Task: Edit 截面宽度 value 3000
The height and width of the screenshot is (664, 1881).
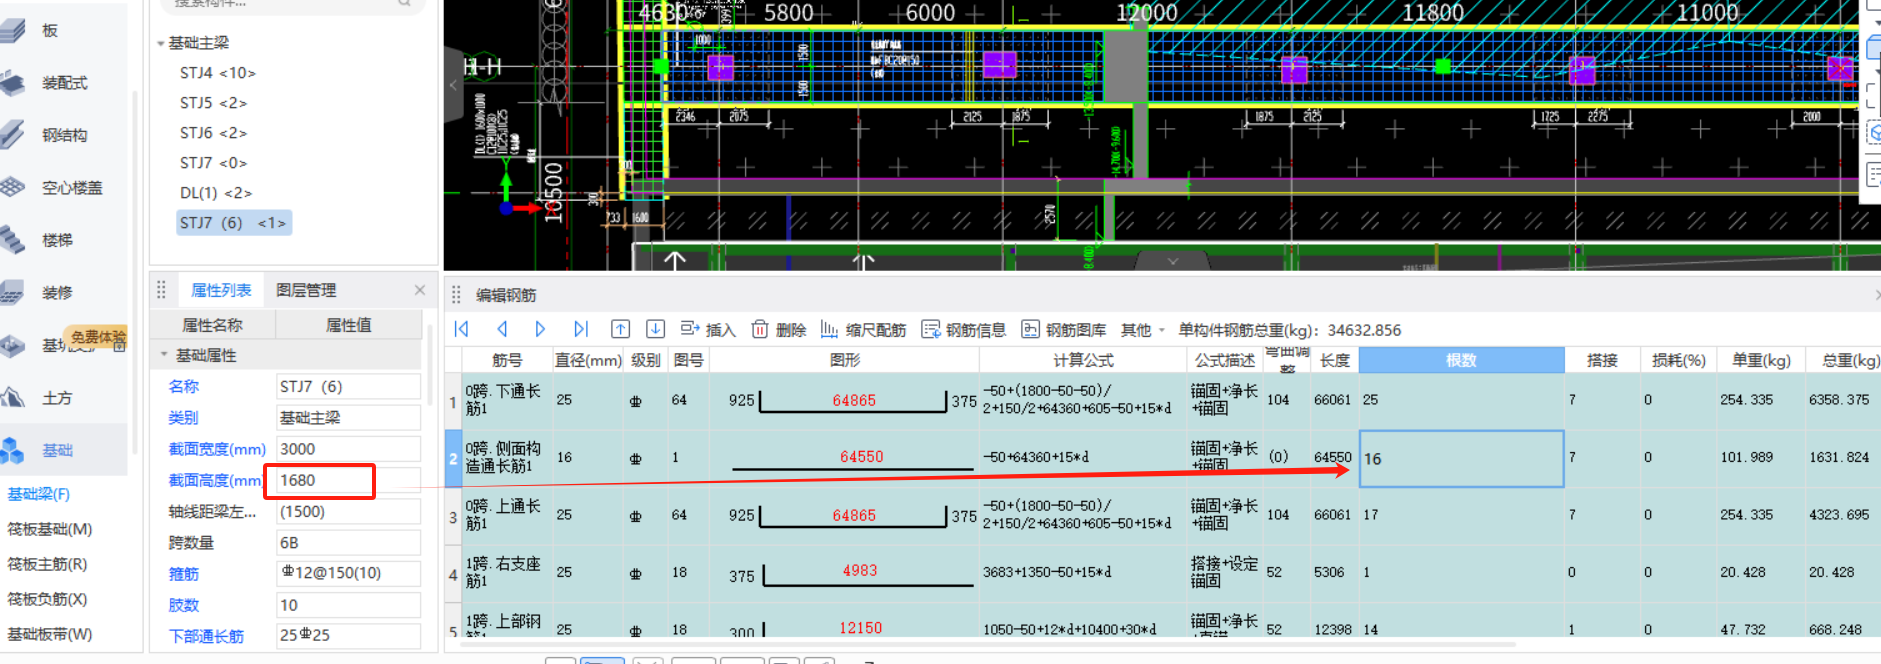Action: click(x=348, y=449)
